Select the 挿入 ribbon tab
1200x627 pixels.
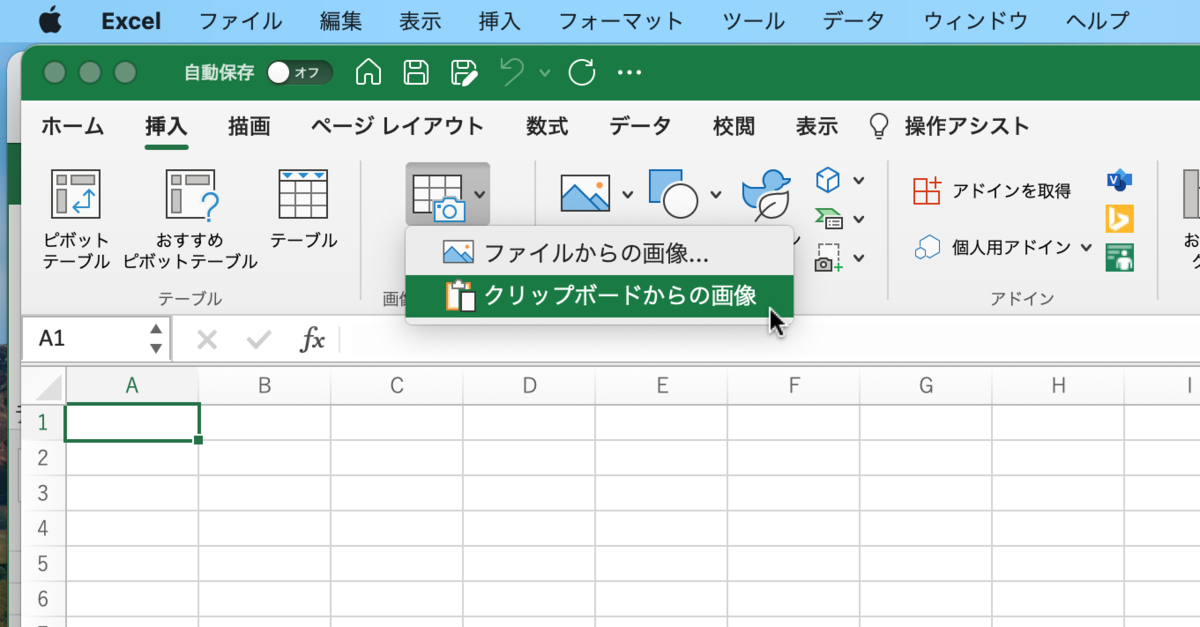pyautogui.click(x=166, y=126)
